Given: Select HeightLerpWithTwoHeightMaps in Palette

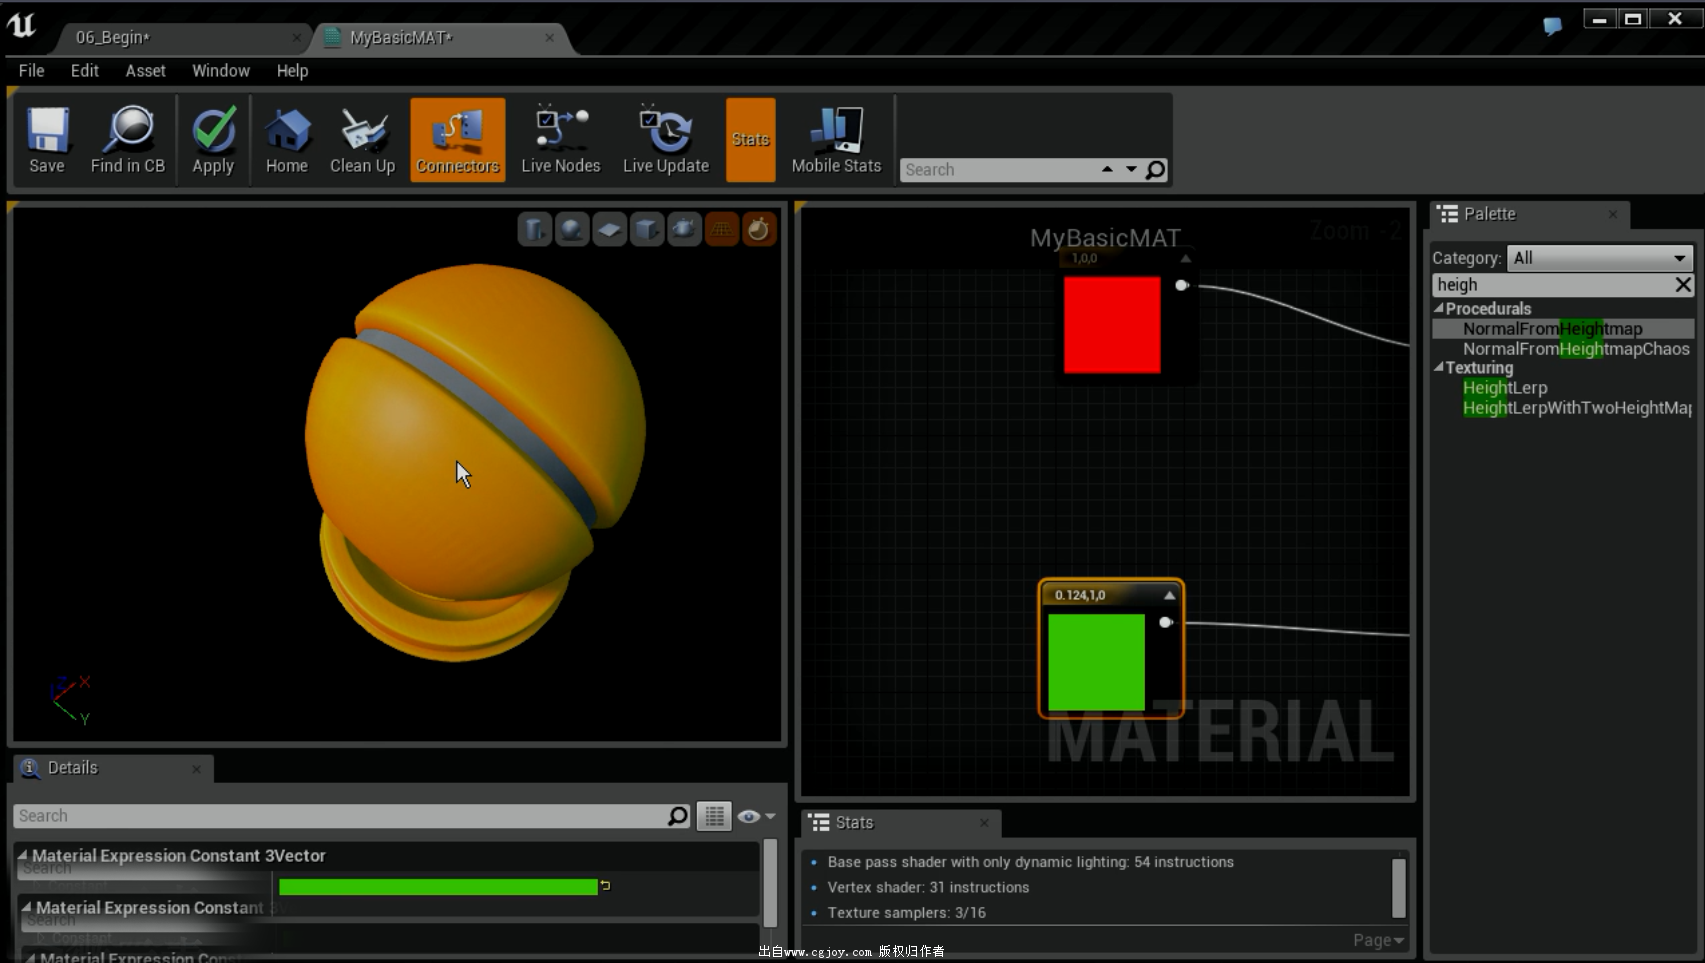Looking at the screenshot, I should pos(1577,408).
